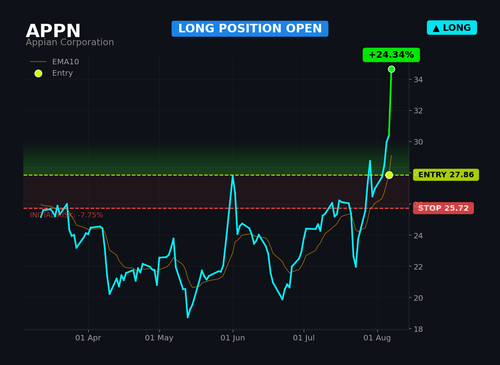Image resolution: width=500 pixels, height=365 pixels.
Task: Select the STOP 25.72 price tag
Action: tap(443, 208)
